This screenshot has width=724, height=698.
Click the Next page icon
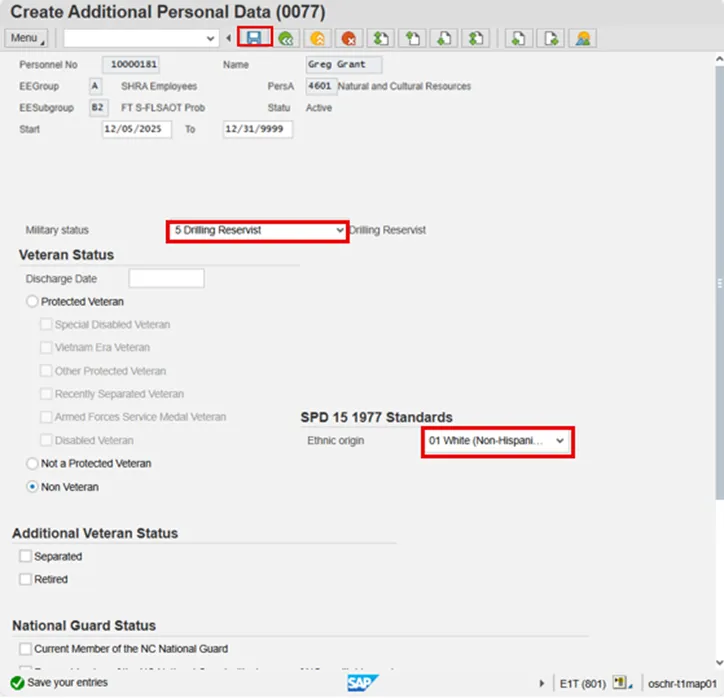coord(444,38)
